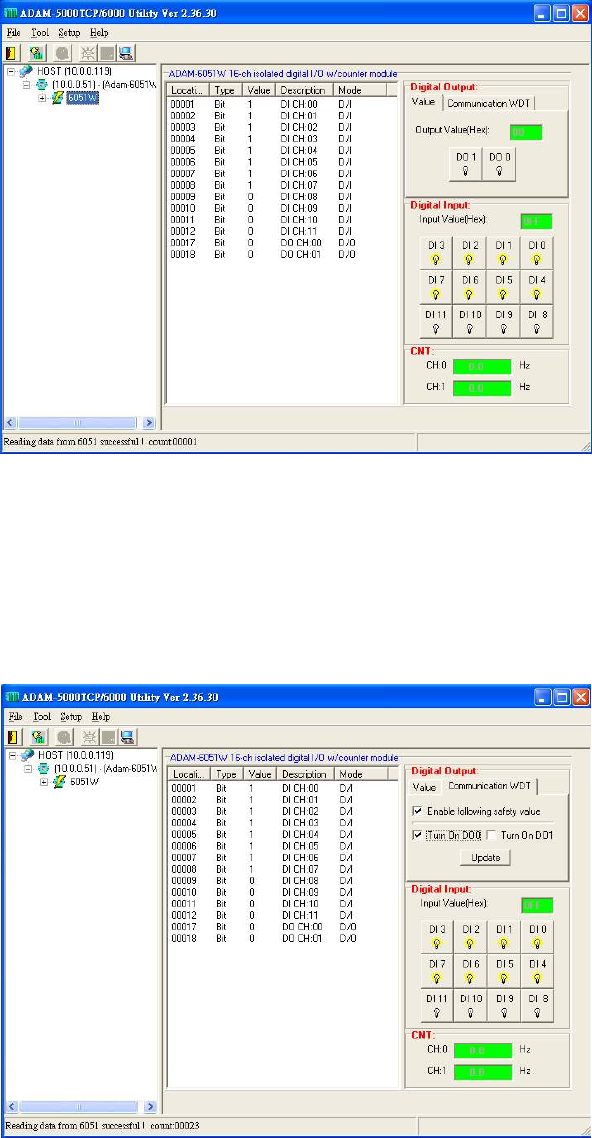The width and height of the screenshot is (592, 1138).
Task: Click the Output Value(Hex) green field
Action: click(526, 132)
